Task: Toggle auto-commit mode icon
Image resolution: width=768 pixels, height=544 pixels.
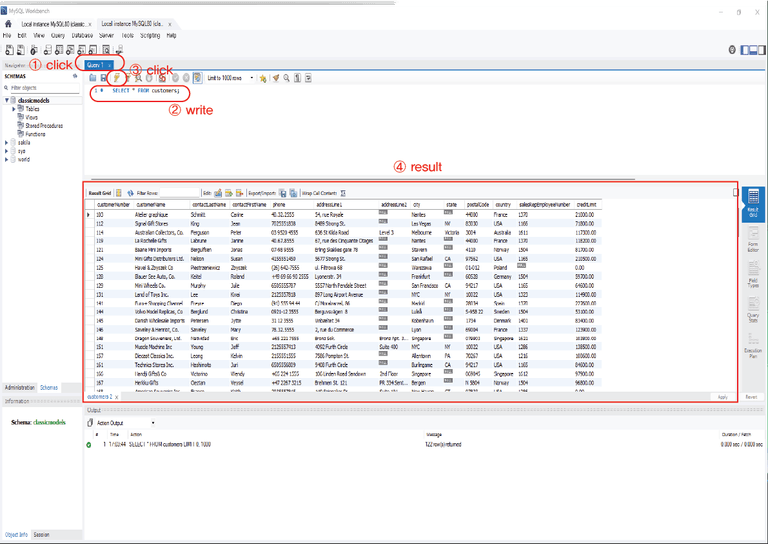Action: pyautogui.click(x=197, y=78)
